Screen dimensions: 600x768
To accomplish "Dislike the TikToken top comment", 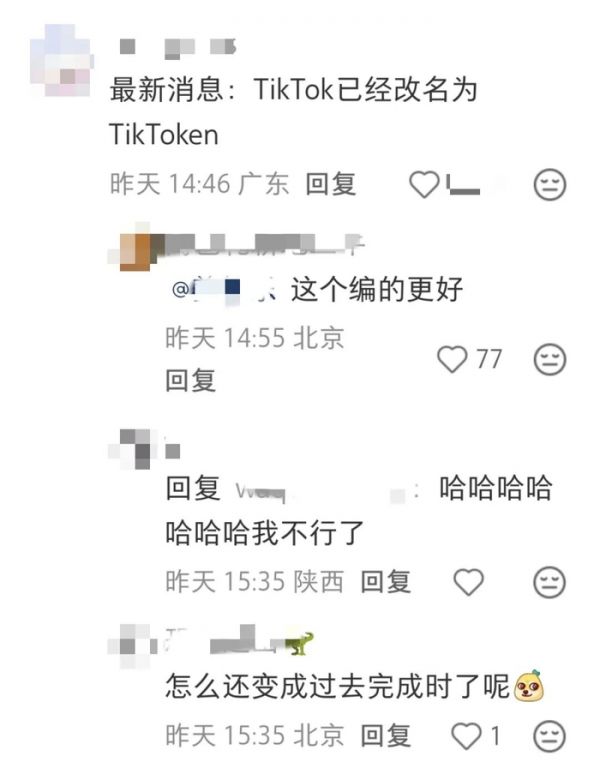I will pos(550,185).
